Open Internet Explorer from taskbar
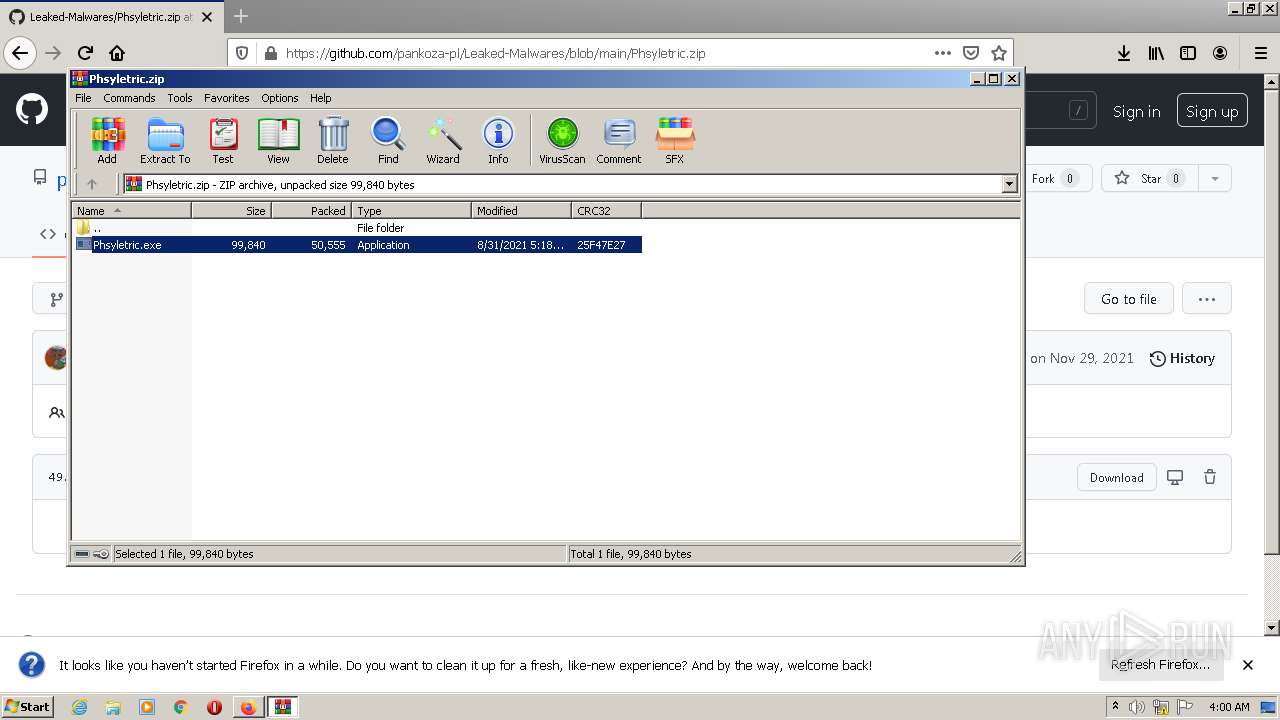The image size is (1280, 720). click(x=79, y=707)
